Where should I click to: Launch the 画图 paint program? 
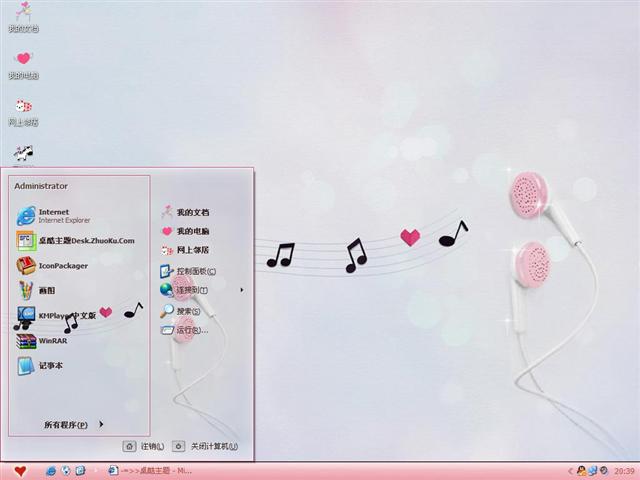coord(36,291)
